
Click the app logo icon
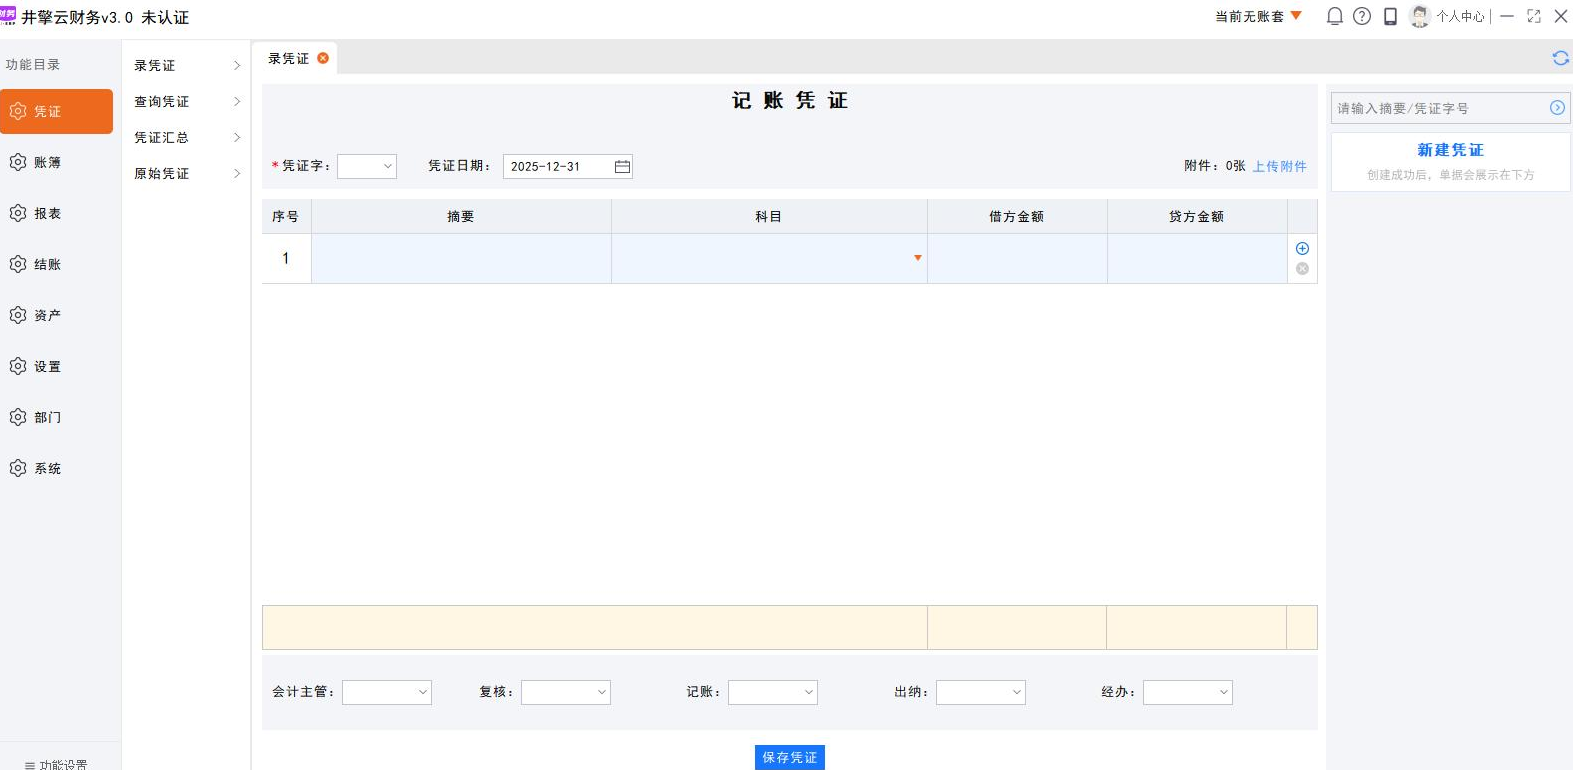(8, 15)
